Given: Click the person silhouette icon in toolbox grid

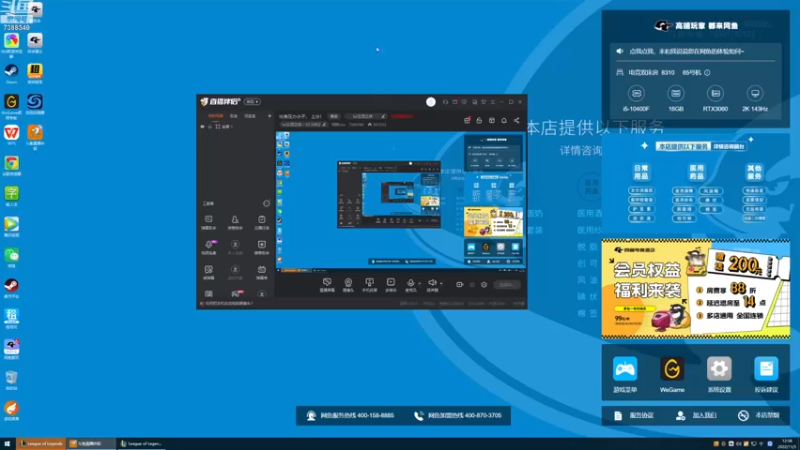Looking at the screenshot, I should tap(235, 219).
